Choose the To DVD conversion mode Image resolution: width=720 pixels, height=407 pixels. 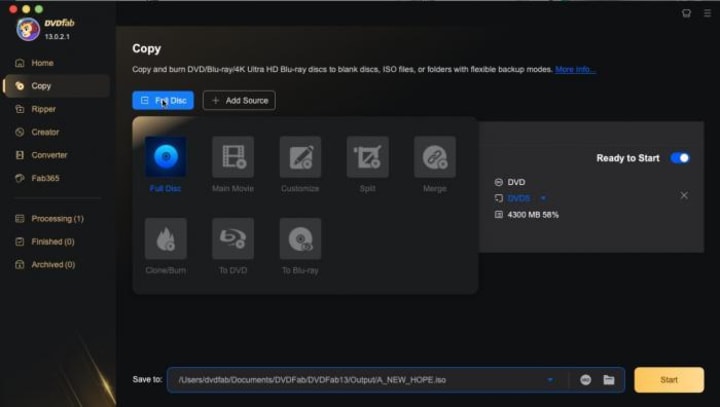pyautogui.click(x=233, y=238)
